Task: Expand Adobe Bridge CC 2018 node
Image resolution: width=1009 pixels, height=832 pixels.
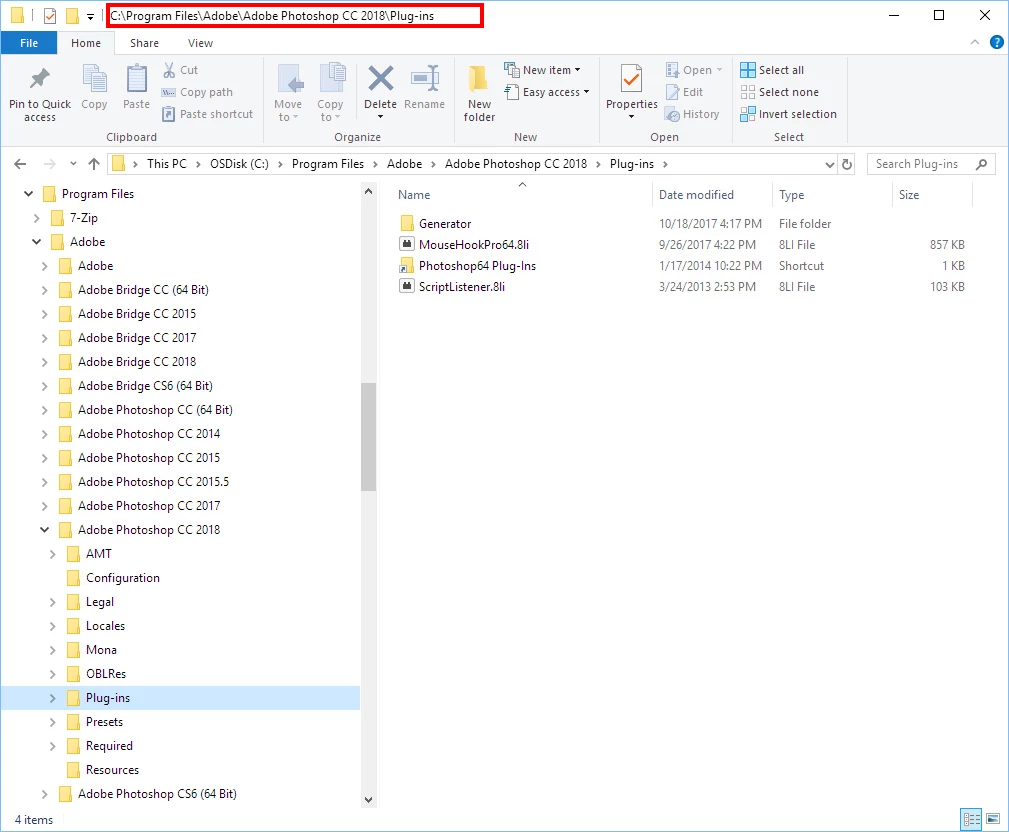Action: (x=44, y=362)
